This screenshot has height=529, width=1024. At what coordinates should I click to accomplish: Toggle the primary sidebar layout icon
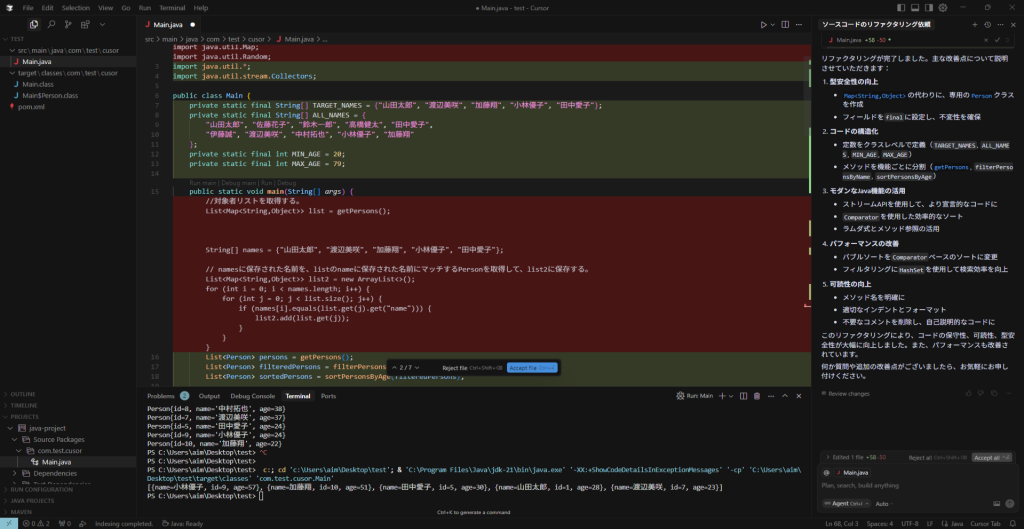tap(901, 8)
